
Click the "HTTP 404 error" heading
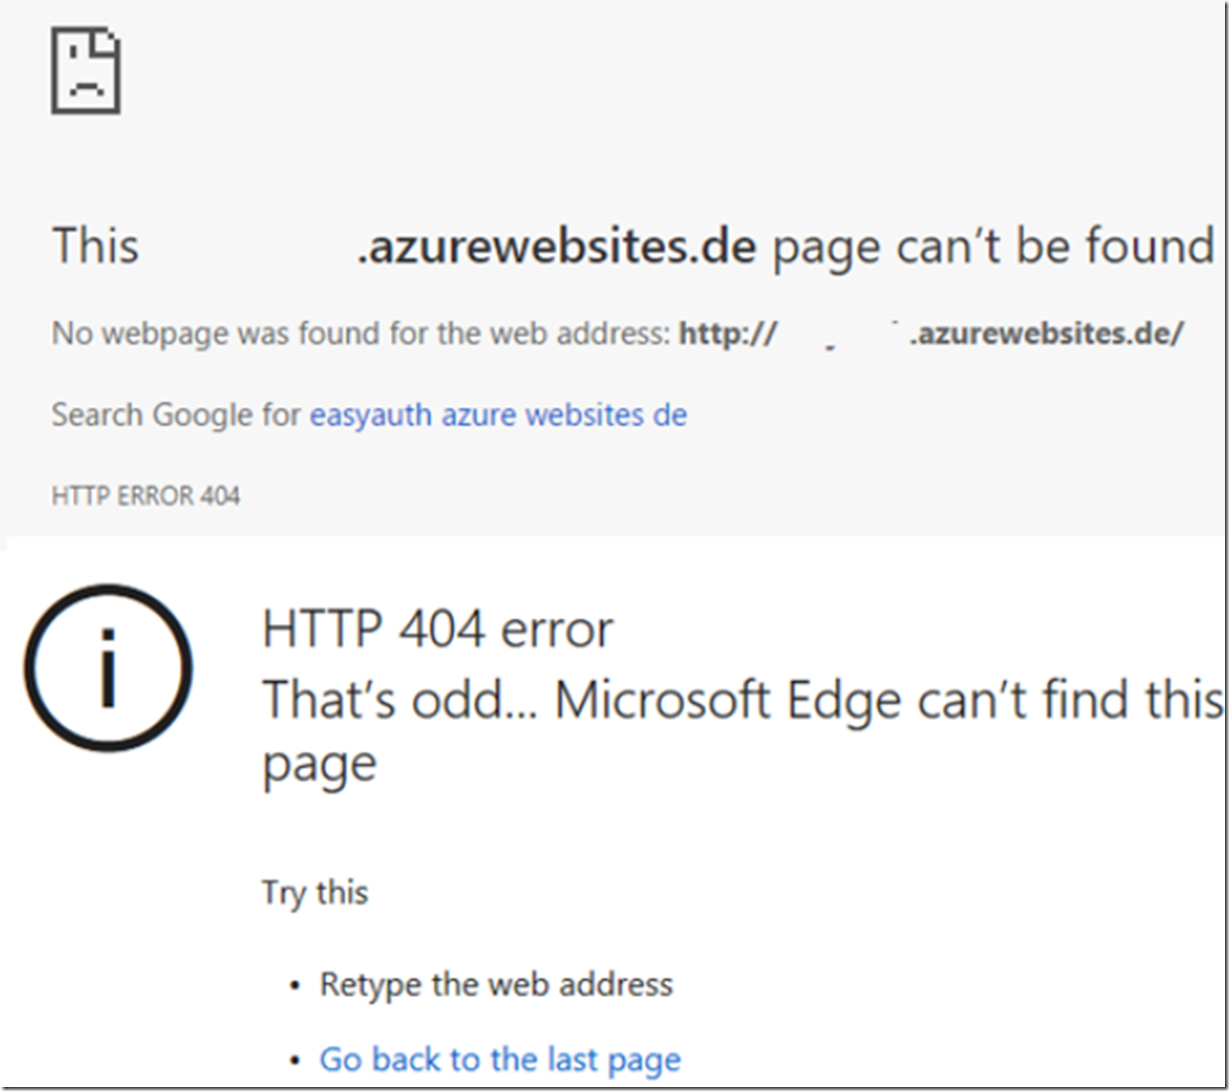tap(438, 629)
